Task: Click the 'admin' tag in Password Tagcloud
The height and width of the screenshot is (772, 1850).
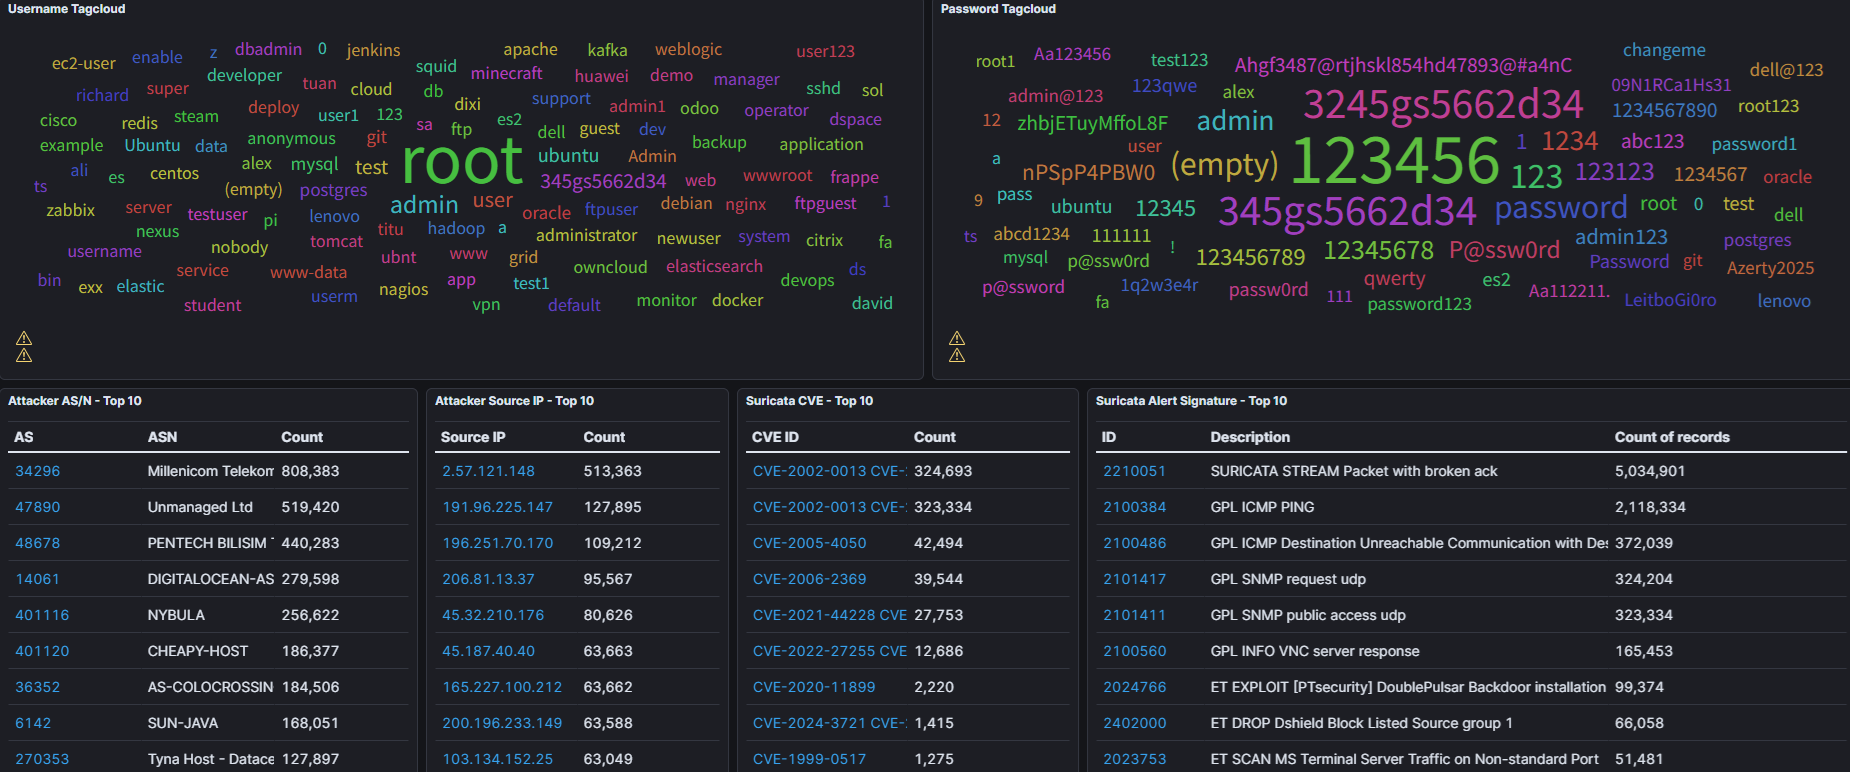Action: point(1235,121)
